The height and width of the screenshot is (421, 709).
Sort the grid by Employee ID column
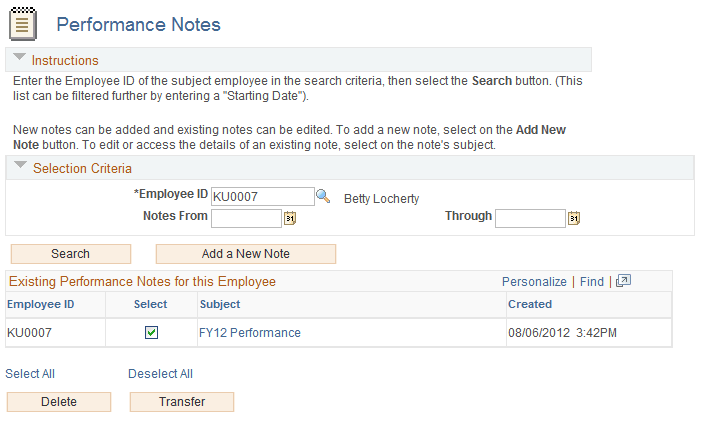41,304
